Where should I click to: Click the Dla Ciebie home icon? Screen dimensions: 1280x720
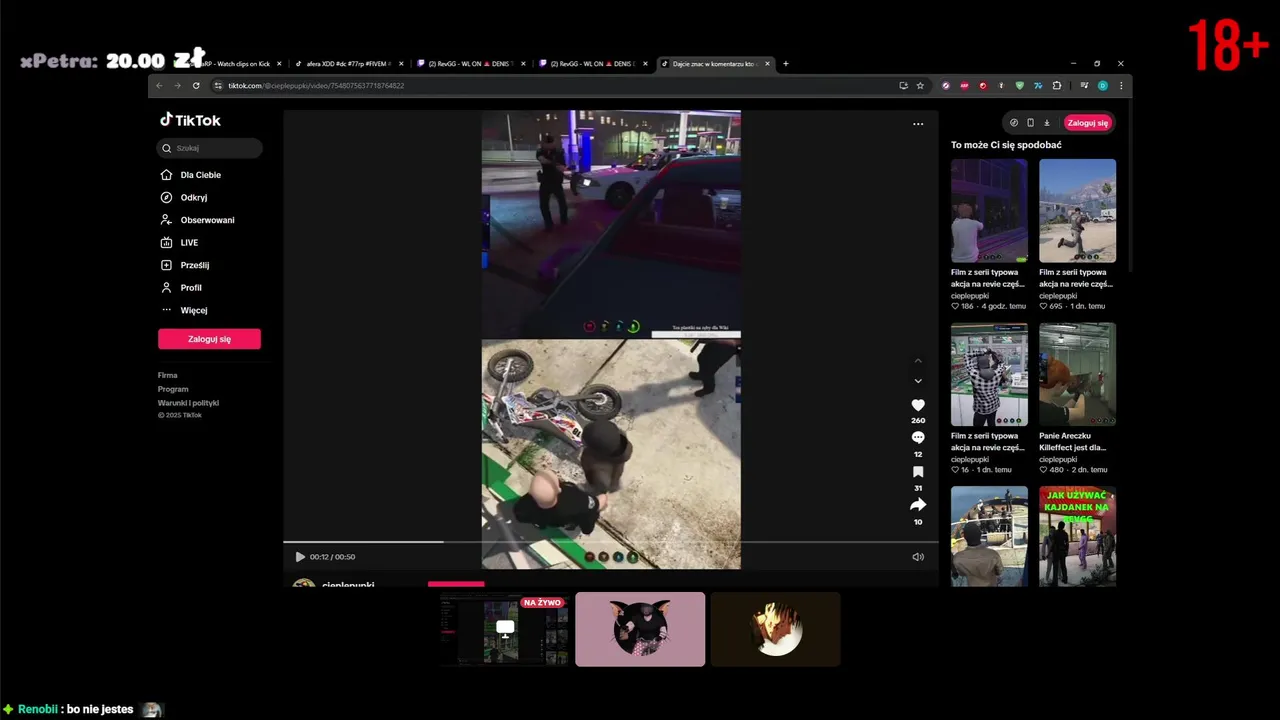pos(167,175)
